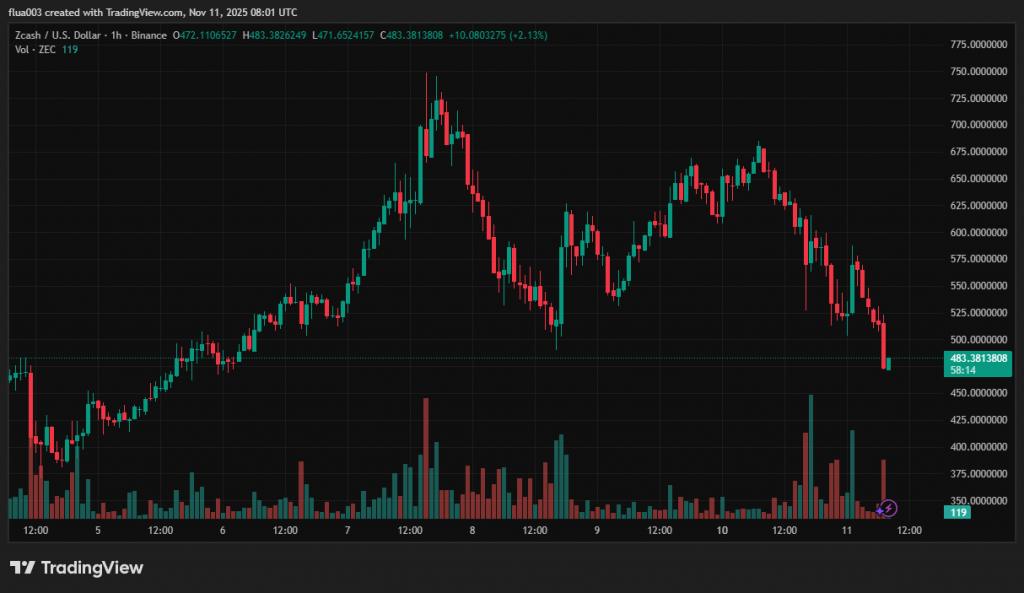This screenshot has width=1024, height=593.
Task: Select the Vol · ZEC indicator label
Action: pyautogui.click(x=36, y=49)
